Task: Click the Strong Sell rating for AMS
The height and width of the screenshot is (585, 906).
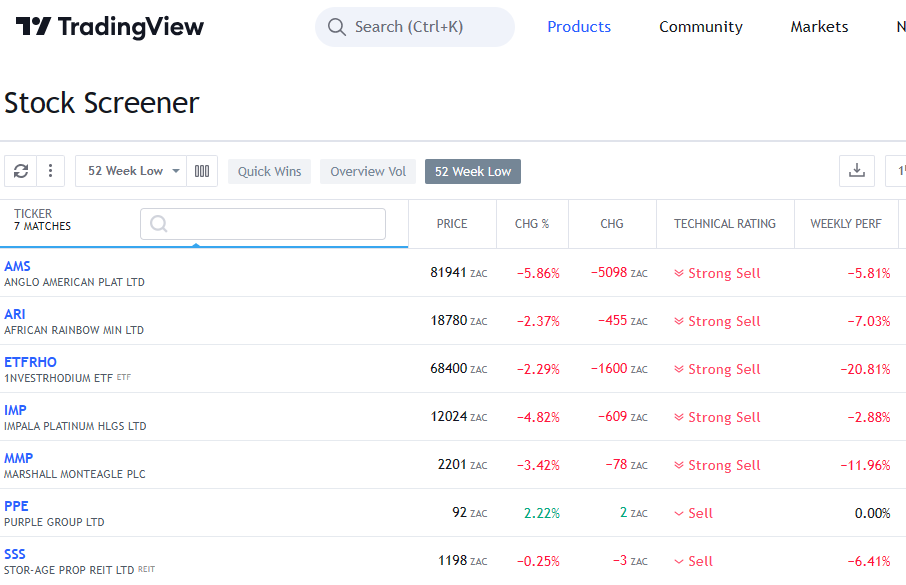Action: (x=717, y=273)
